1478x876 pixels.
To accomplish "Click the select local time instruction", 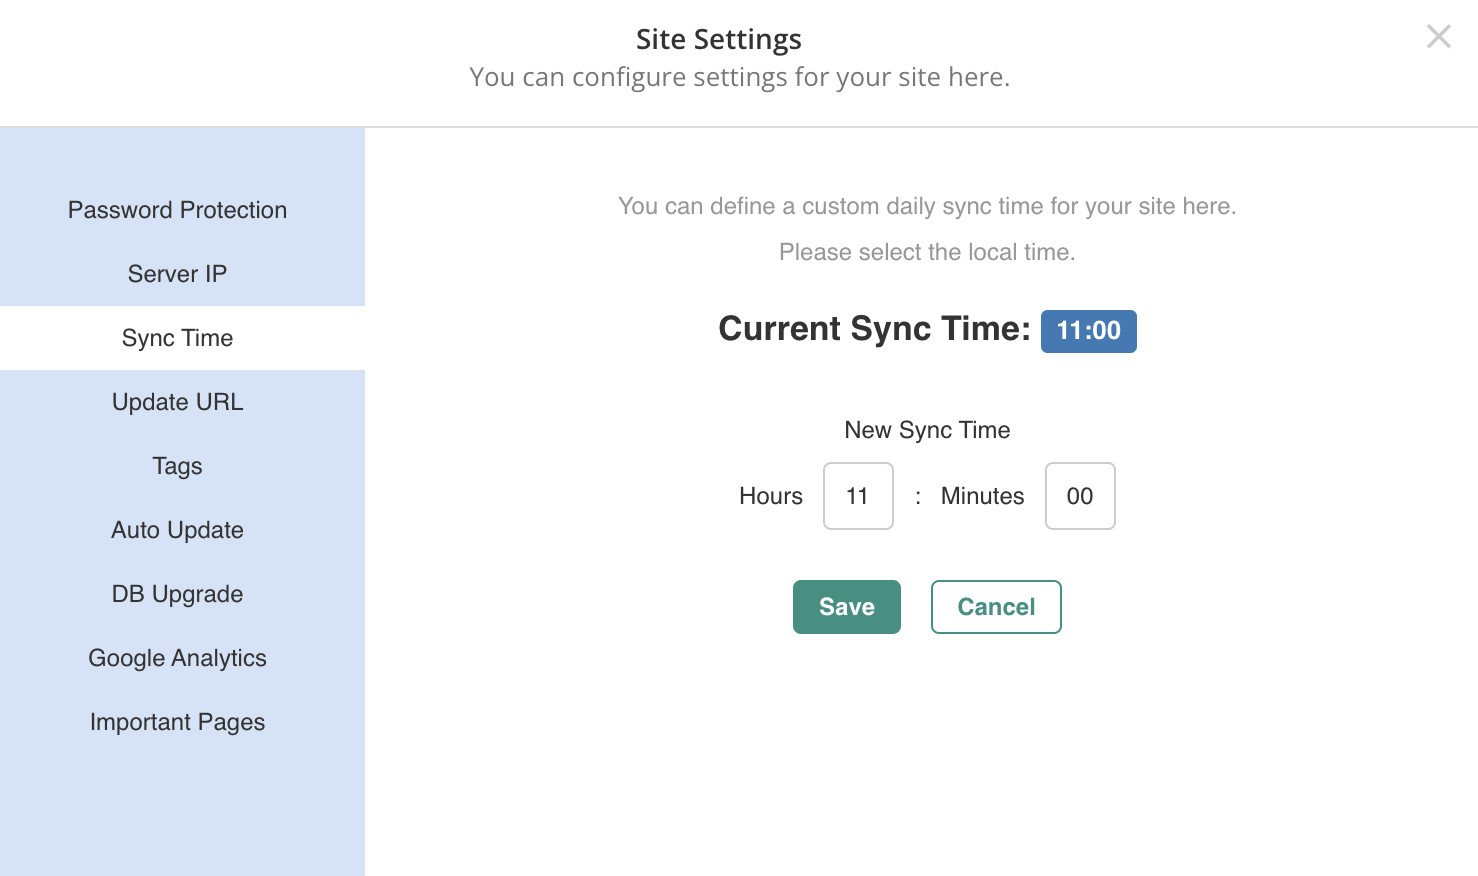I will (927, 252).
